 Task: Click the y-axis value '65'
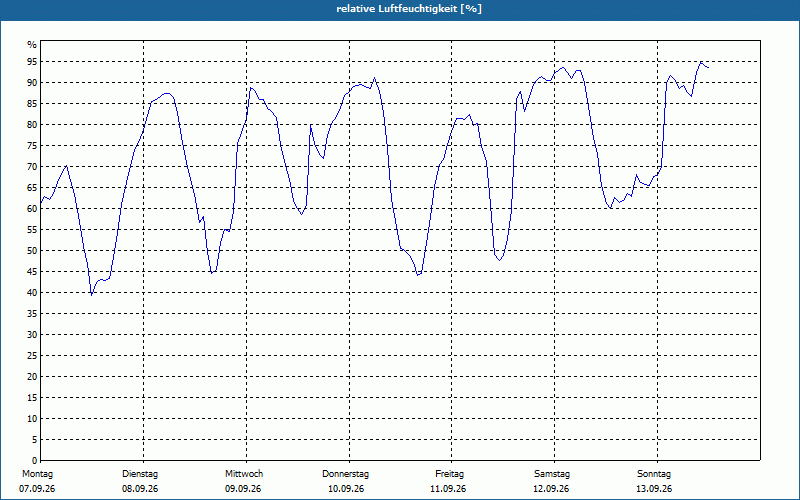(x=32, y=188)
